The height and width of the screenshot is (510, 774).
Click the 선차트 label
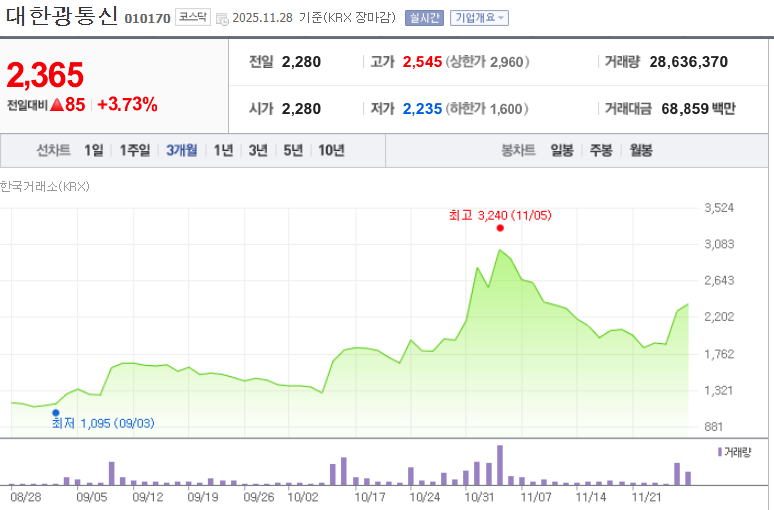click(53, 150)
